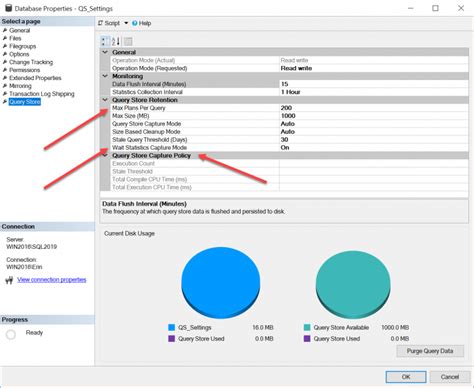The image size is (474, 388).
Task: Select the Extended Properties page
Action: (x=35, y=78)
